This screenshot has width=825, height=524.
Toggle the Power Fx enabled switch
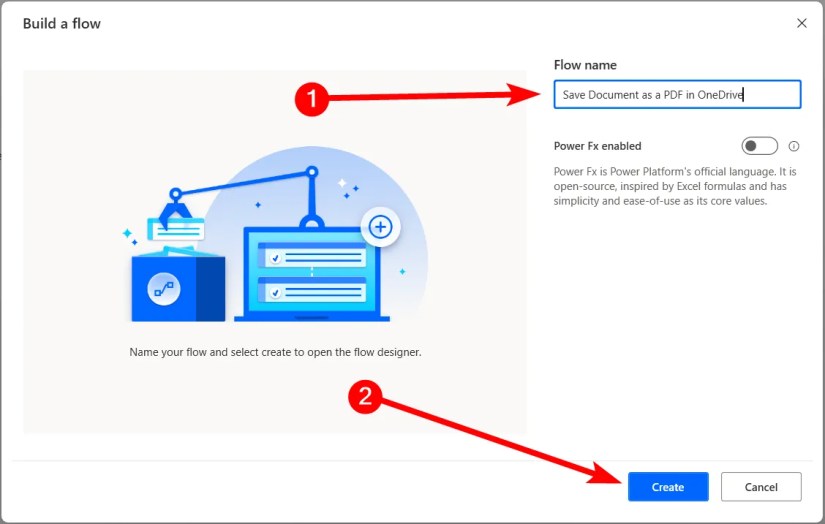tap(759, 146)
